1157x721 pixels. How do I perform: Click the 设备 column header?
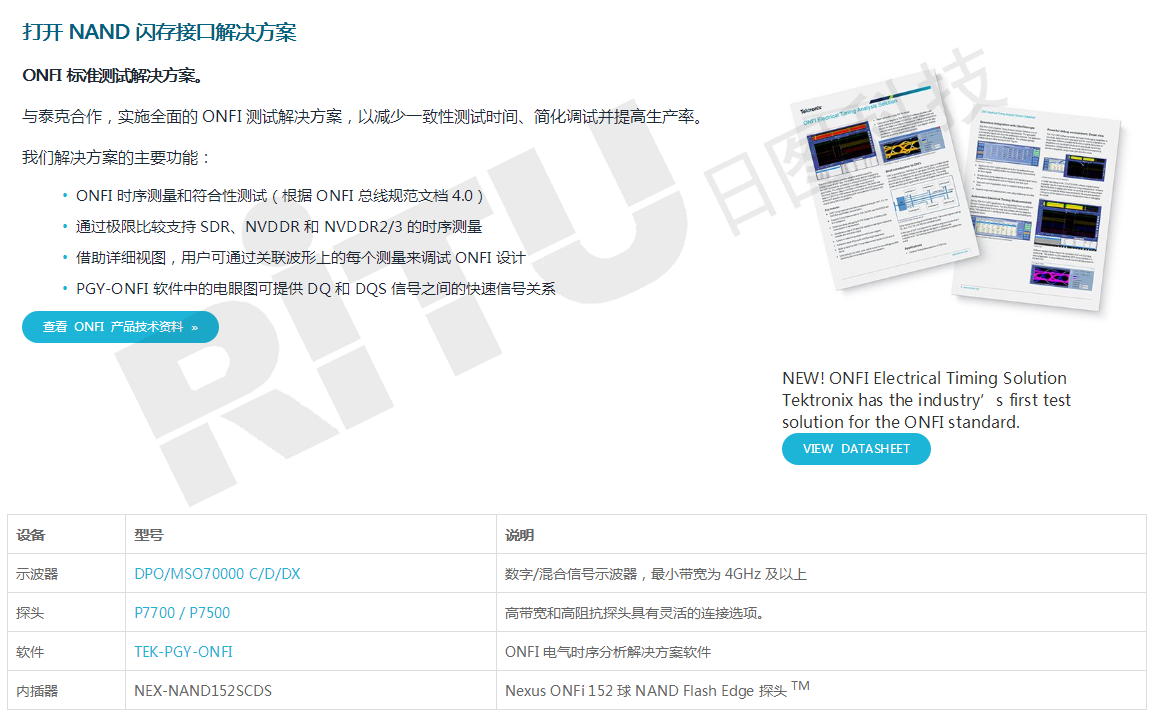[31, 535]
